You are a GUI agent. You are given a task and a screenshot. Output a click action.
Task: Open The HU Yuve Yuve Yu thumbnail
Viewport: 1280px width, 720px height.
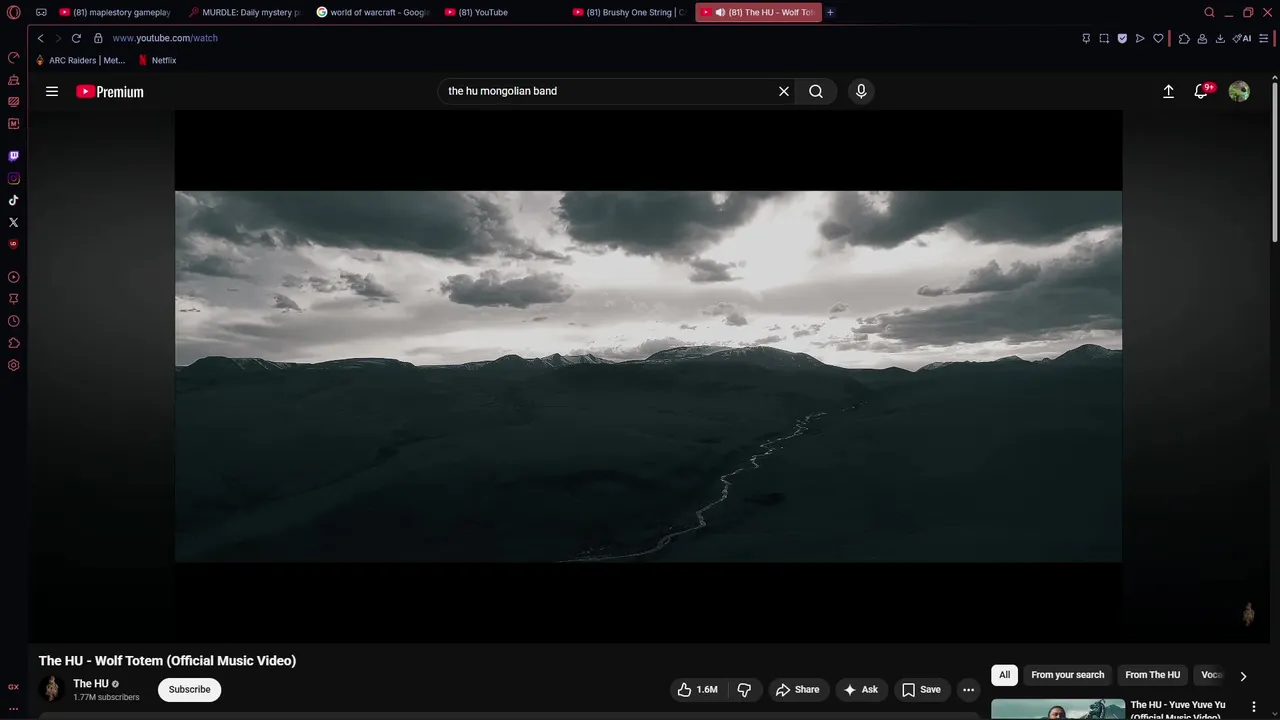pyautogui.click(x=1058, y=709)
